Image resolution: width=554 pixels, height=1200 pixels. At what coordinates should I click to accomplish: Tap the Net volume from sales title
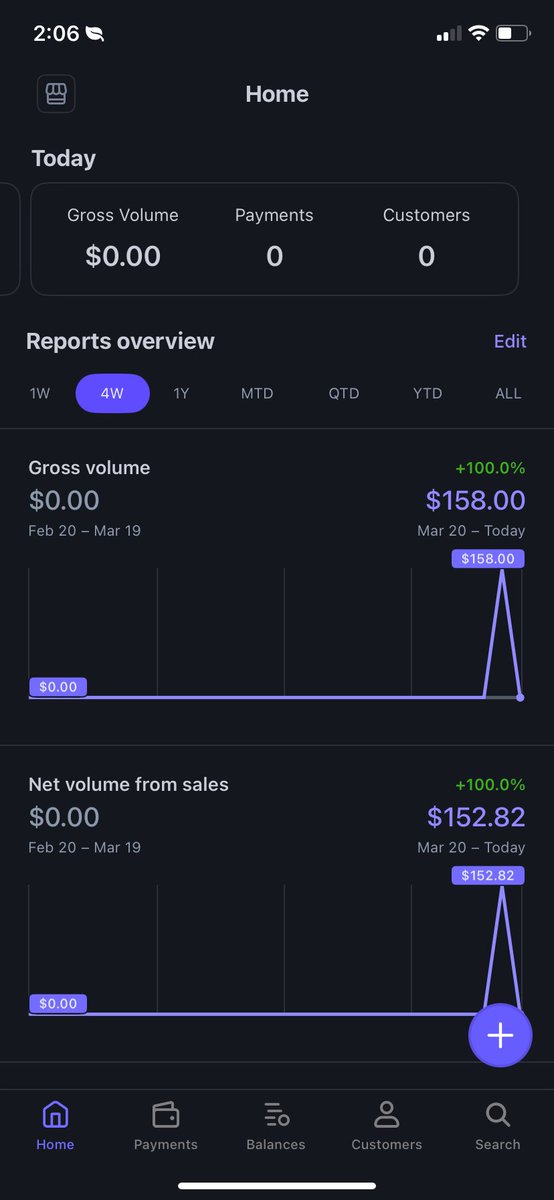pyautogui.click(x=128, y=785)
